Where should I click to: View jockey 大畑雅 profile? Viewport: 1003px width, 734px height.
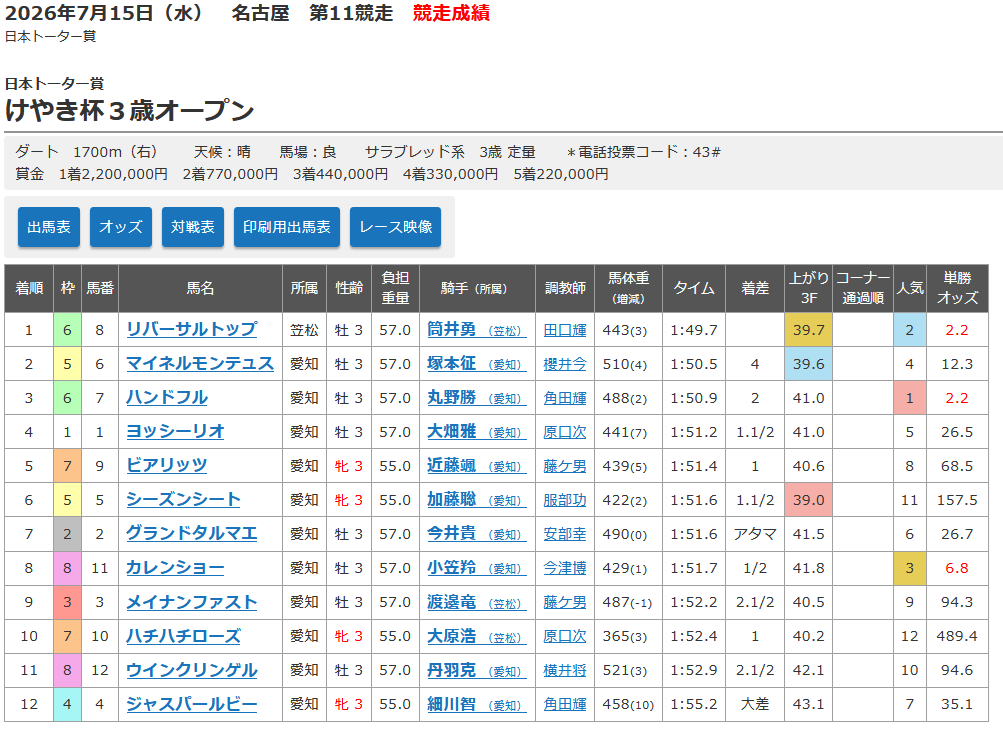477,431
